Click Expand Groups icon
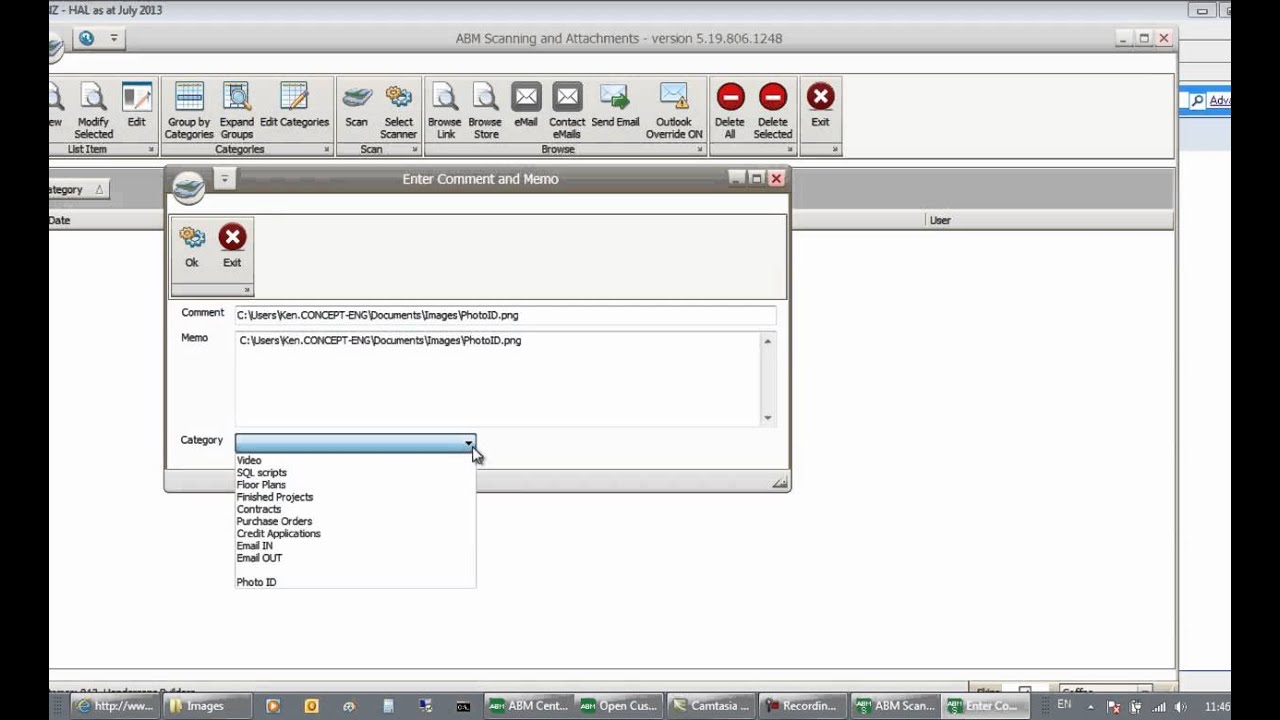The width and height of the screenshot is (1280, 720). click(x=237, y=110)
